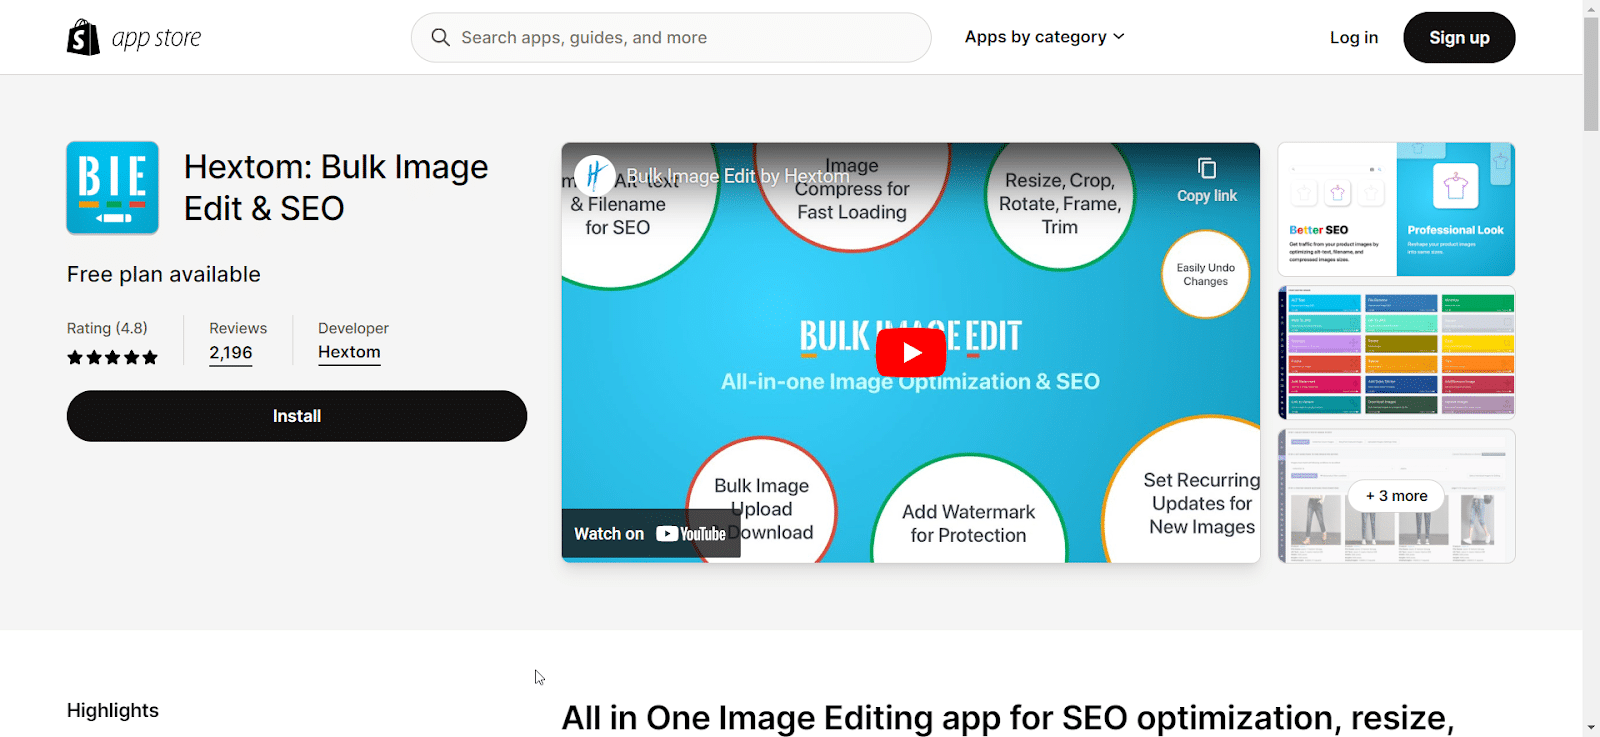Open the Shopify app store logo

tap(134, 37)
